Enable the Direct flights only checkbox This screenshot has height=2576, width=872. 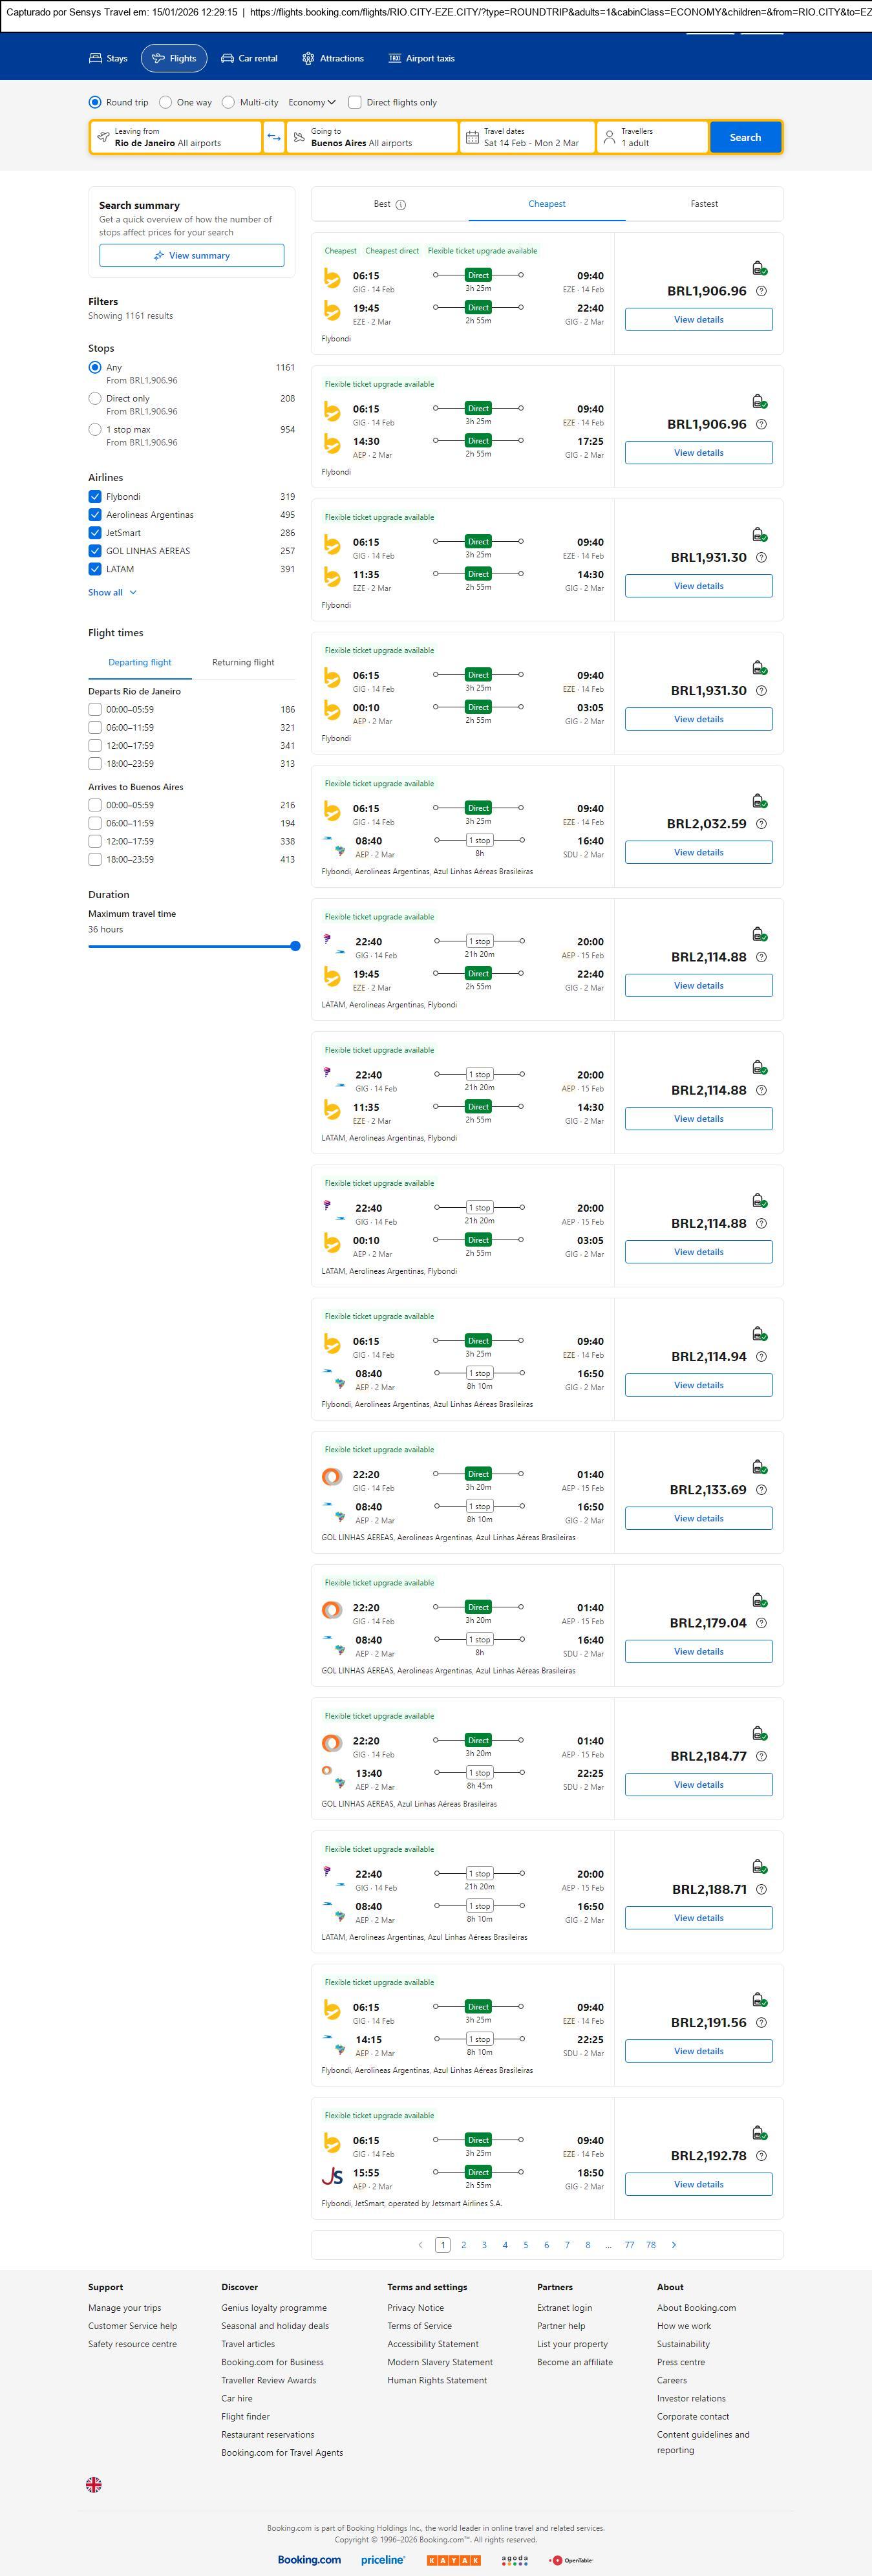pos(355,102)
